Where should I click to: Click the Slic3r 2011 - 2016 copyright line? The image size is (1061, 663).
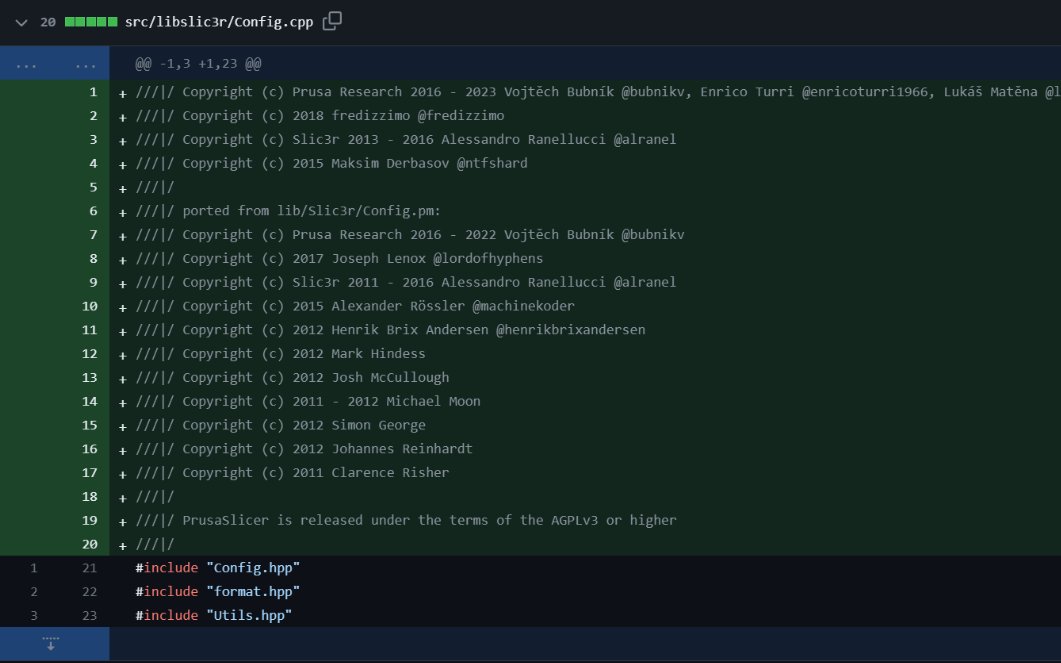[406, 282]
